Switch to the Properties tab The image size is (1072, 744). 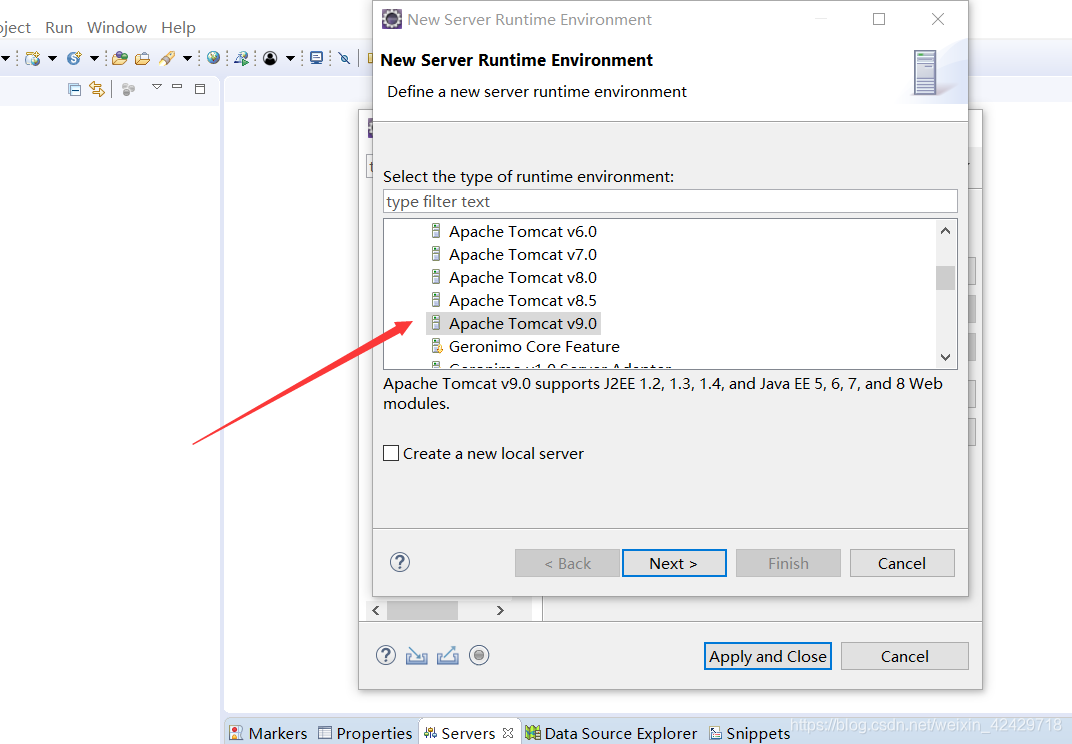(366, 733)
